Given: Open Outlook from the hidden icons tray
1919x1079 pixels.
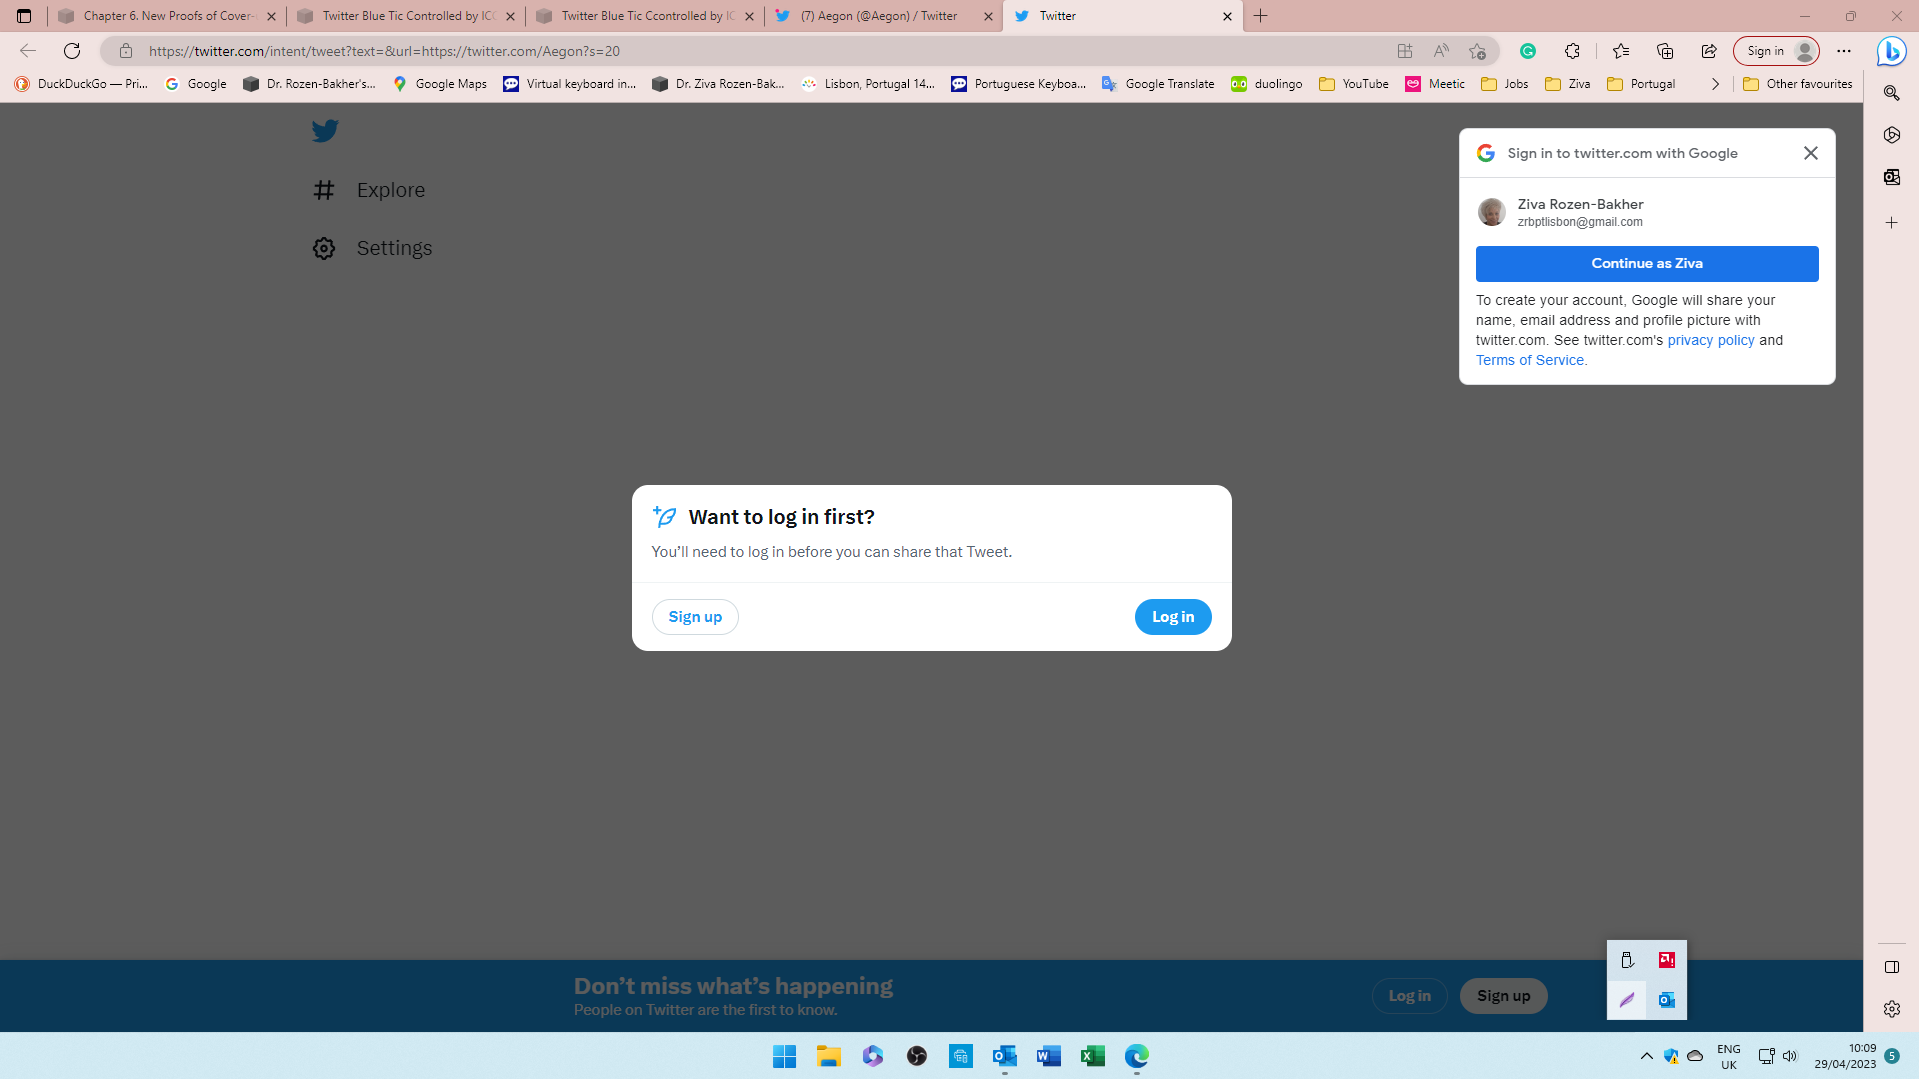Looking at the screenshot, I should (1666, 999).
